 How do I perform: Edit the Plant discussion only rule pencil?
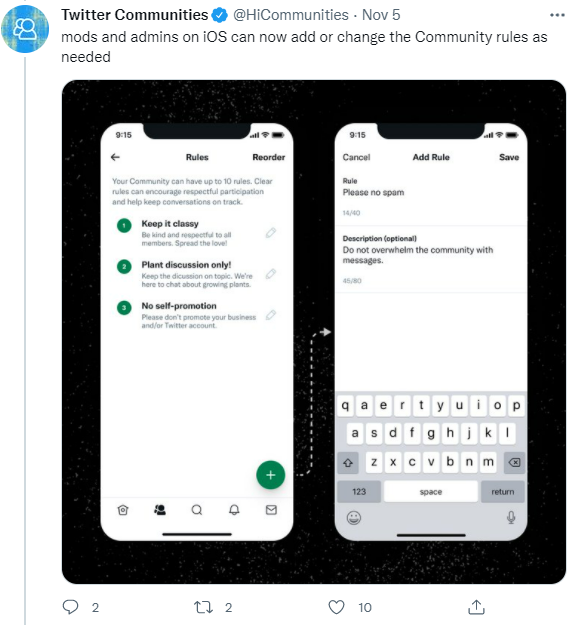[x=271, y=273]
